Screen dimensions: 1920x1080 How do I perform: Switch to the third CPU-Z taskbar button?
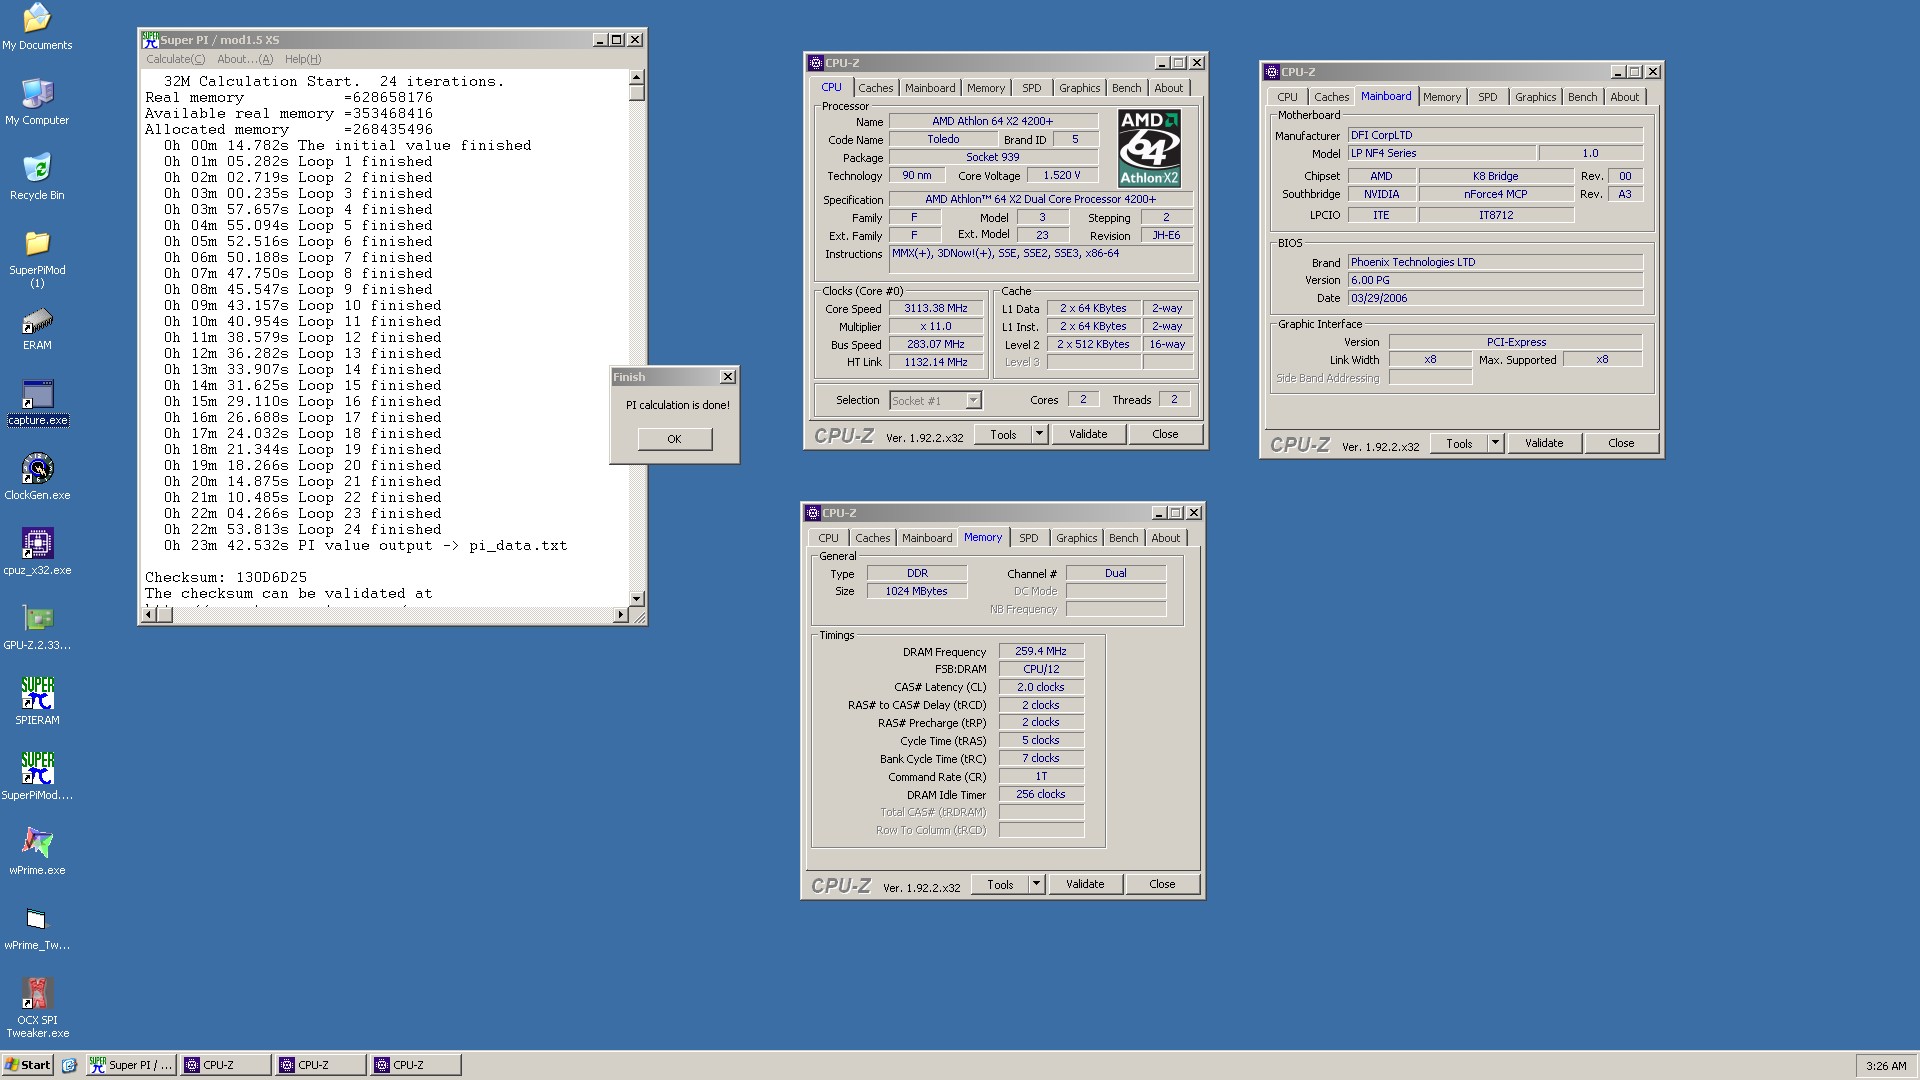tap(415, 1065)
